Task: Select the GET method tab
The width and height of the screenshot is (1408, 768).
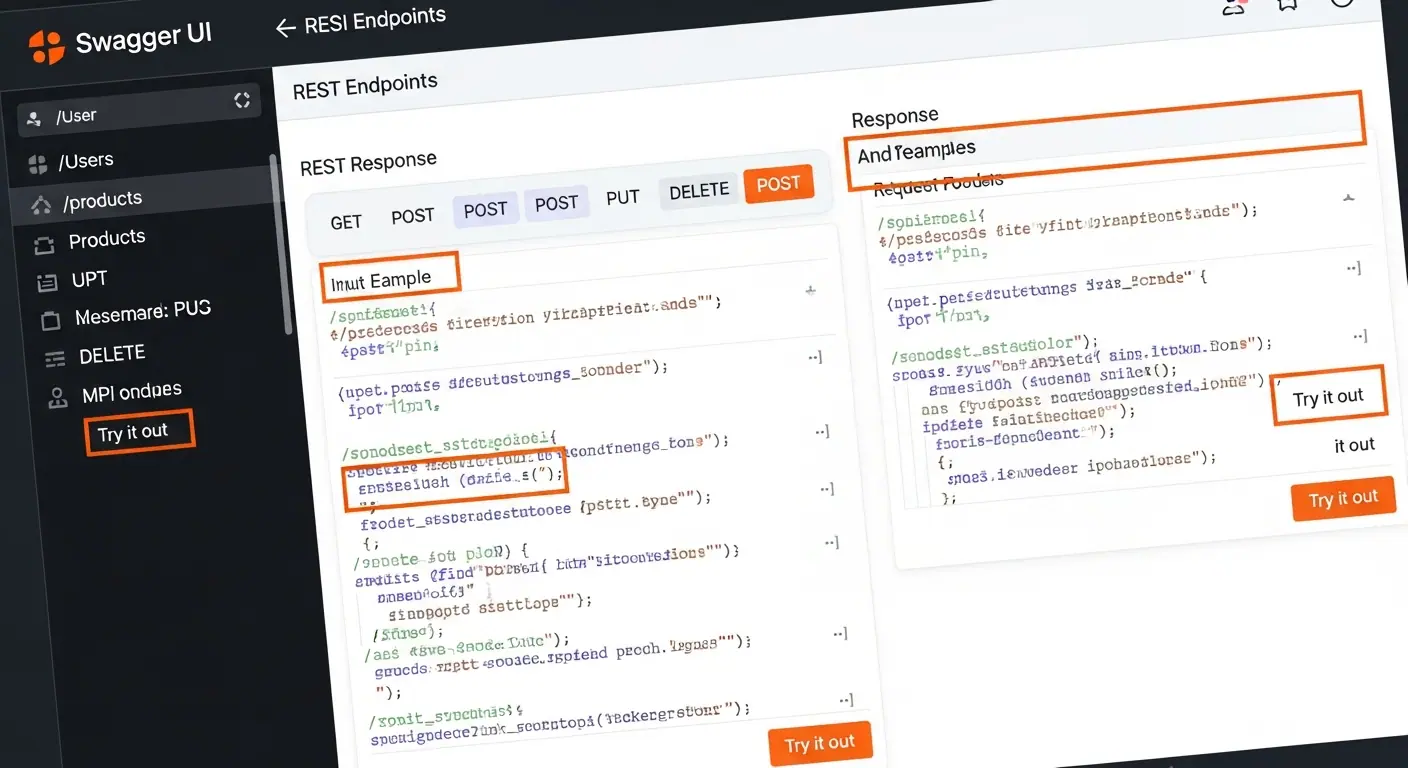Action: coord(346,222)
